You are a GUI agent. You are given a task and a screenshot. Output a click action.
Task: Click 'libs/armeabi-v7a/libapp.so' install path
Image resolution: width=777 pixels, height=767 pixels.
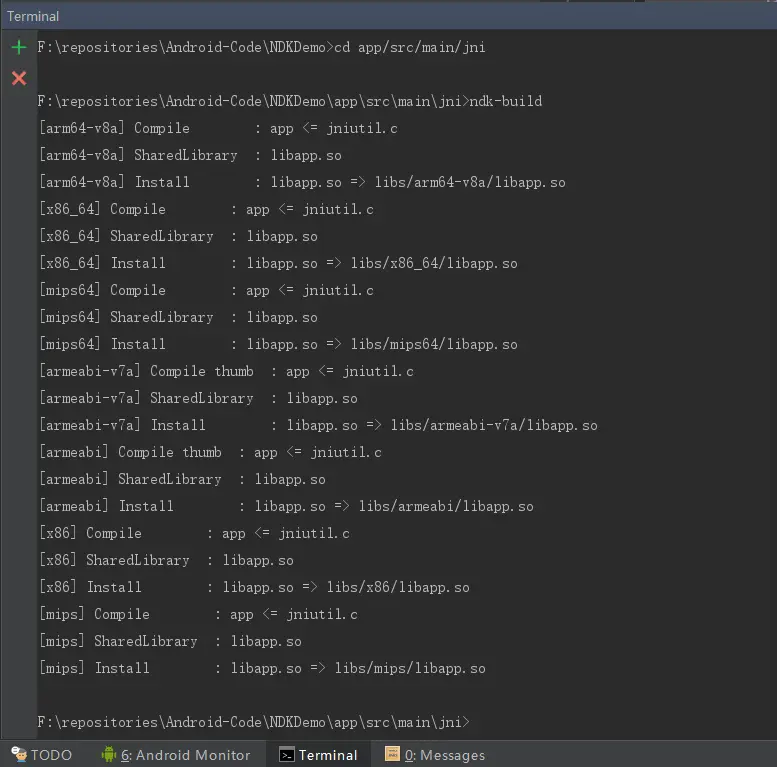494,426
